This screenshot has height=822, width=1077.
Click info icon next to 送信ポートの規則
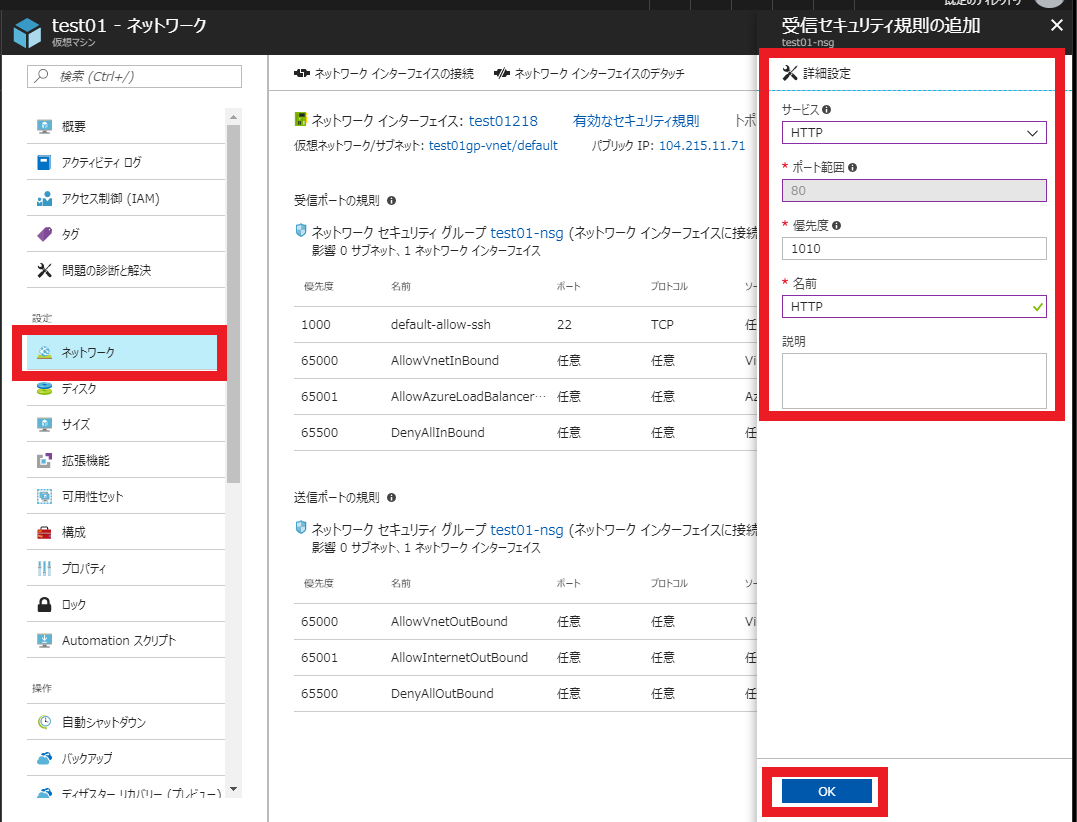coord(392,497)
